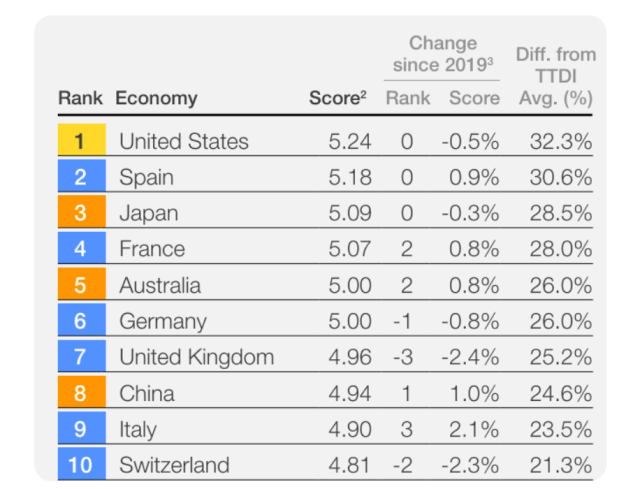Image resolution: width=640 pixels, height=489 pixels.
Task: Select the Score column header
Action: 339,98
